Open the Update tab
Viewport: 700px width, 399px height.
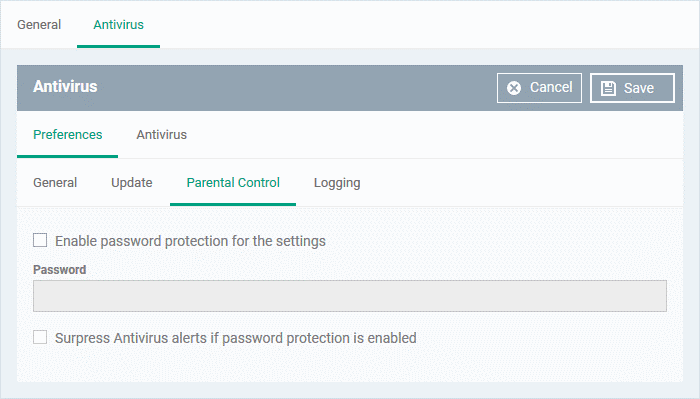click(x=132, y=183)
